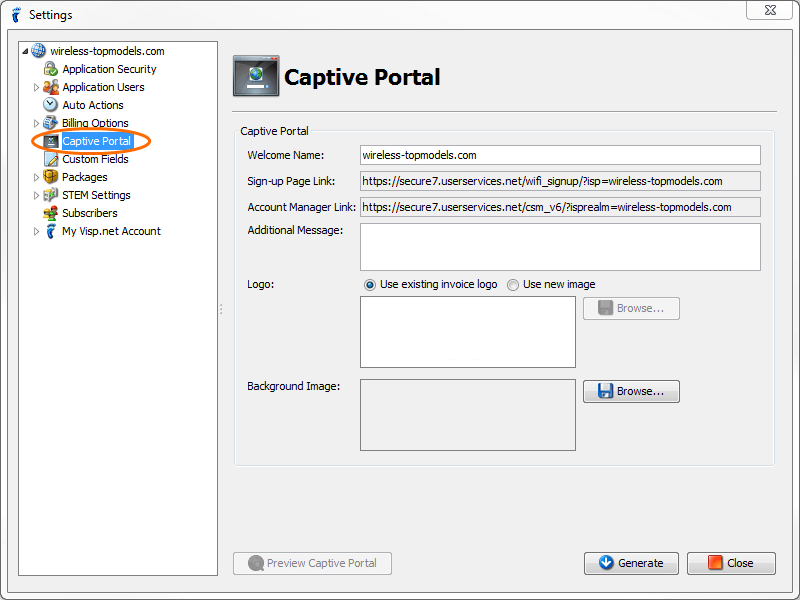Collapse the wireless-topmodels.com tree root
Image resolution: width=800 pixels, height=600 pixels.
[25, 51]
